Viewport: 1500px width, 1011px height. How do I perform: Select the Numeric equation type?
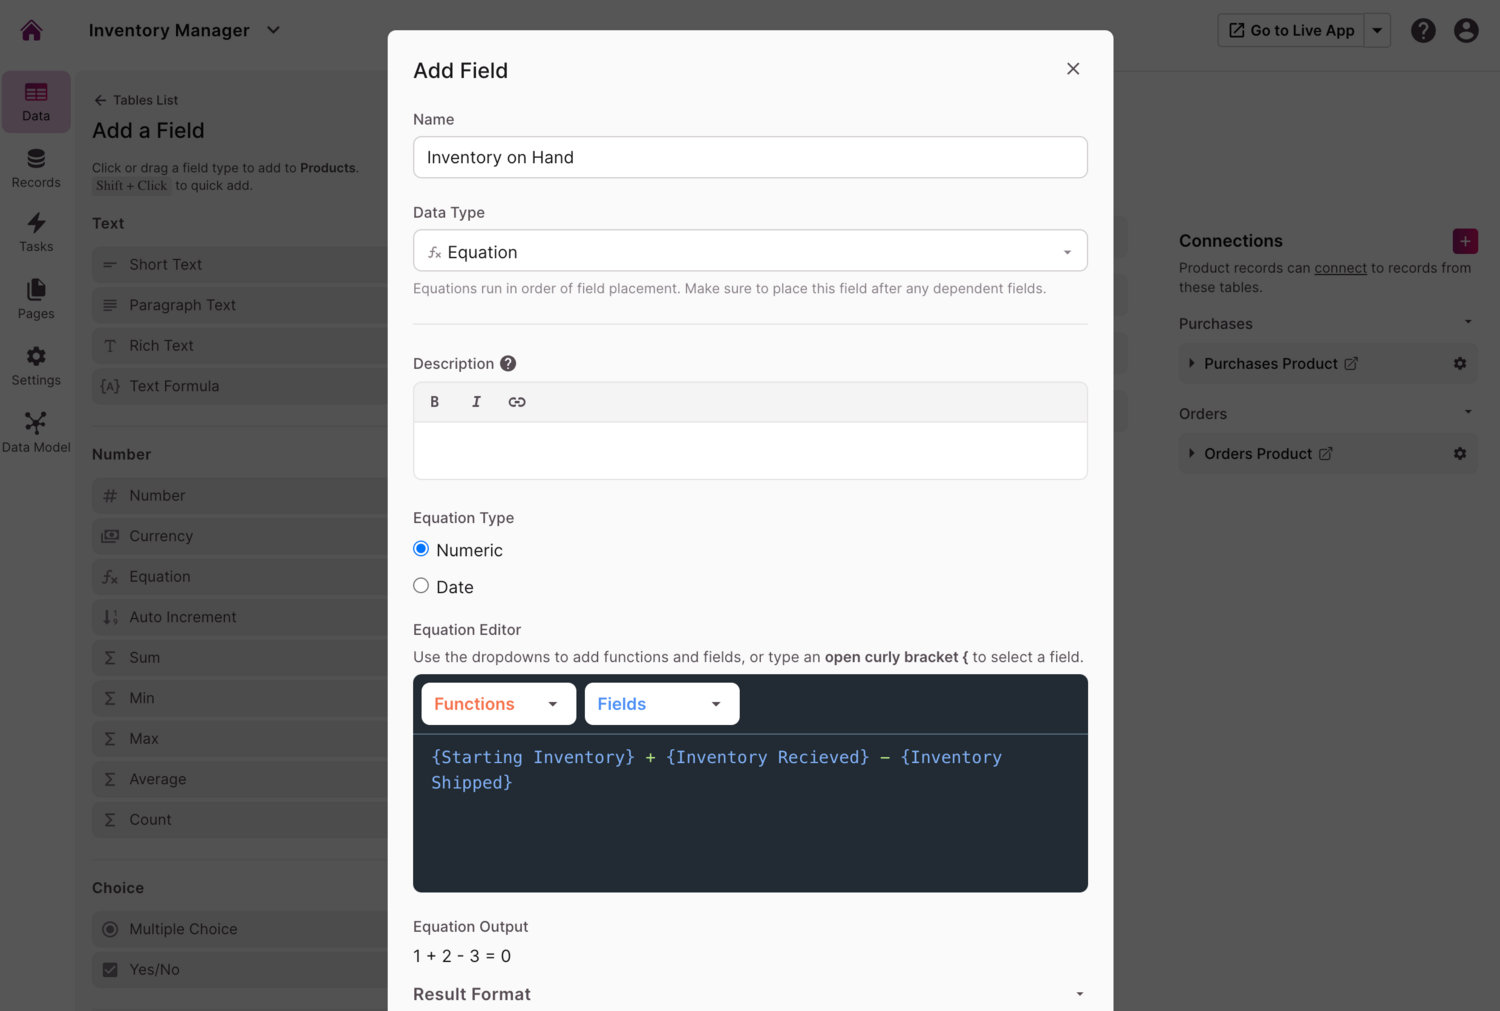tap(421, 548)
